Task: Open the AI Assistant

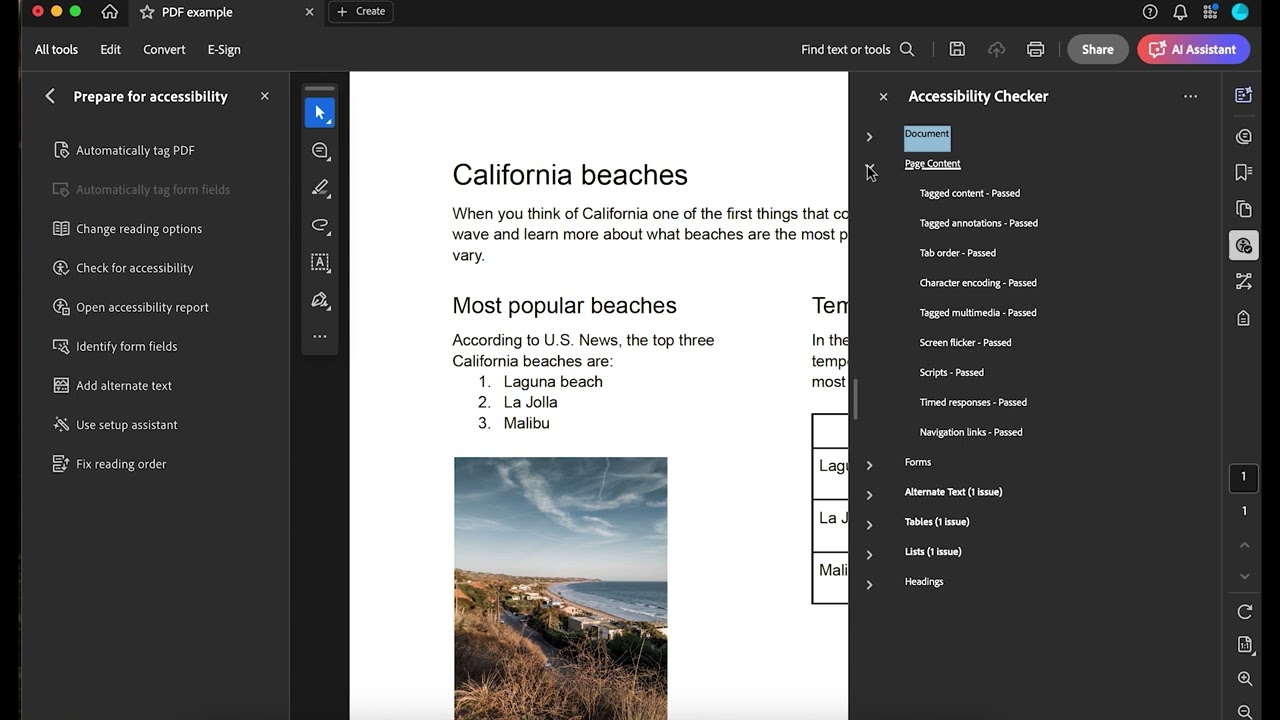Action: (1193, 49)
